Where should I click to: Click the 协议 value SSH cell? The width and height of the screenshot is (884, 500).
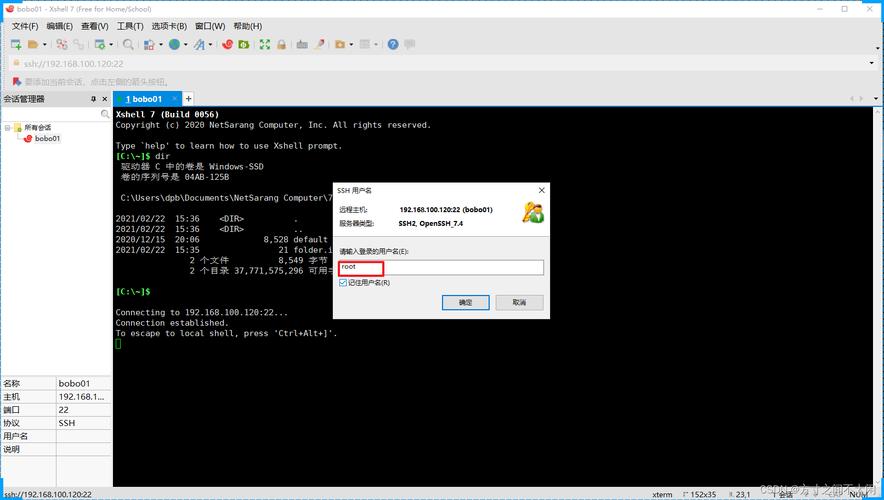pyautogui.click(x=84, y=423)
